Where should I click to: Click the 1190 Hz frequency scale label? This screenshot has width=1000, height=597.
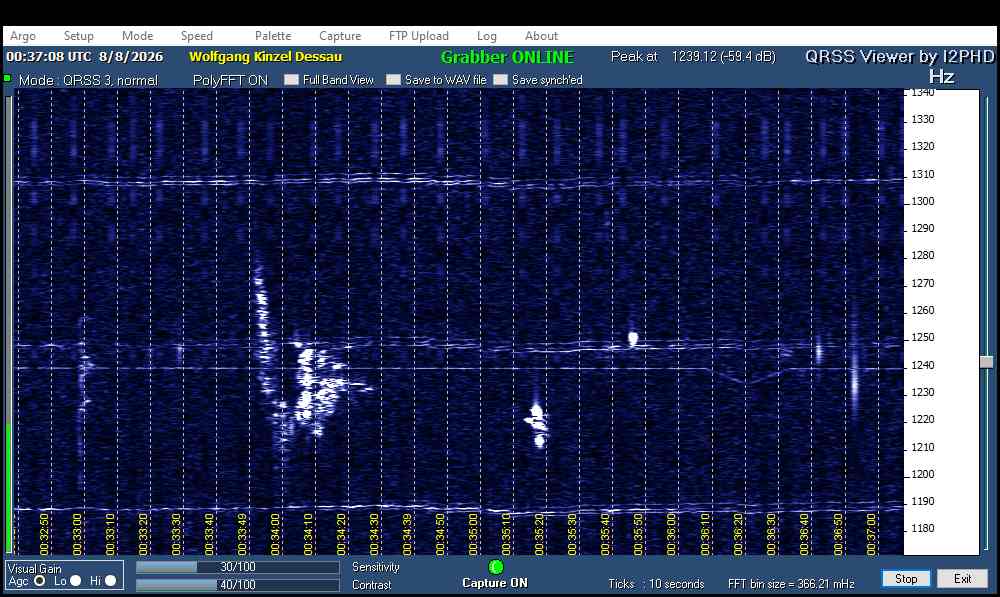[922, 501]
